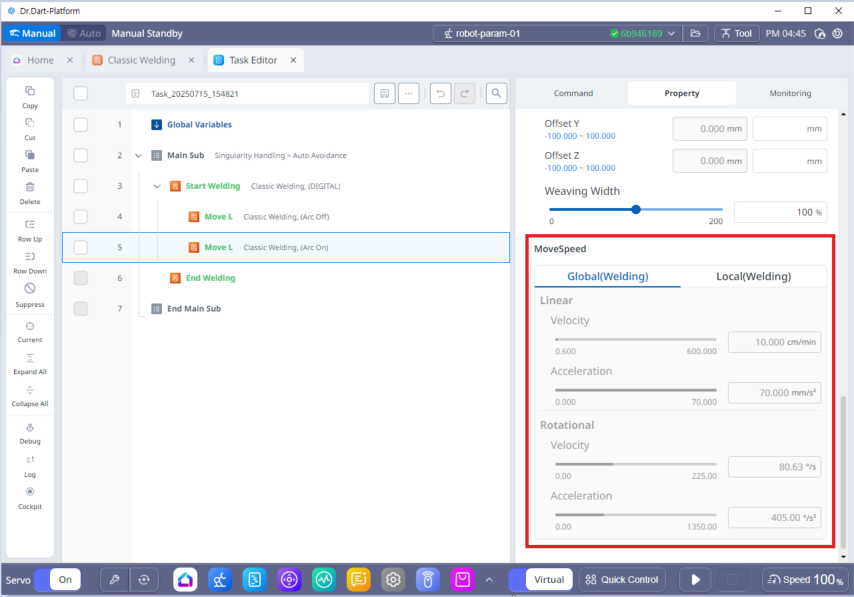Toggle the Servo On switch
The width and height of the screenshot is (854, 597).
pyautogui.click(x=57, y=579)
